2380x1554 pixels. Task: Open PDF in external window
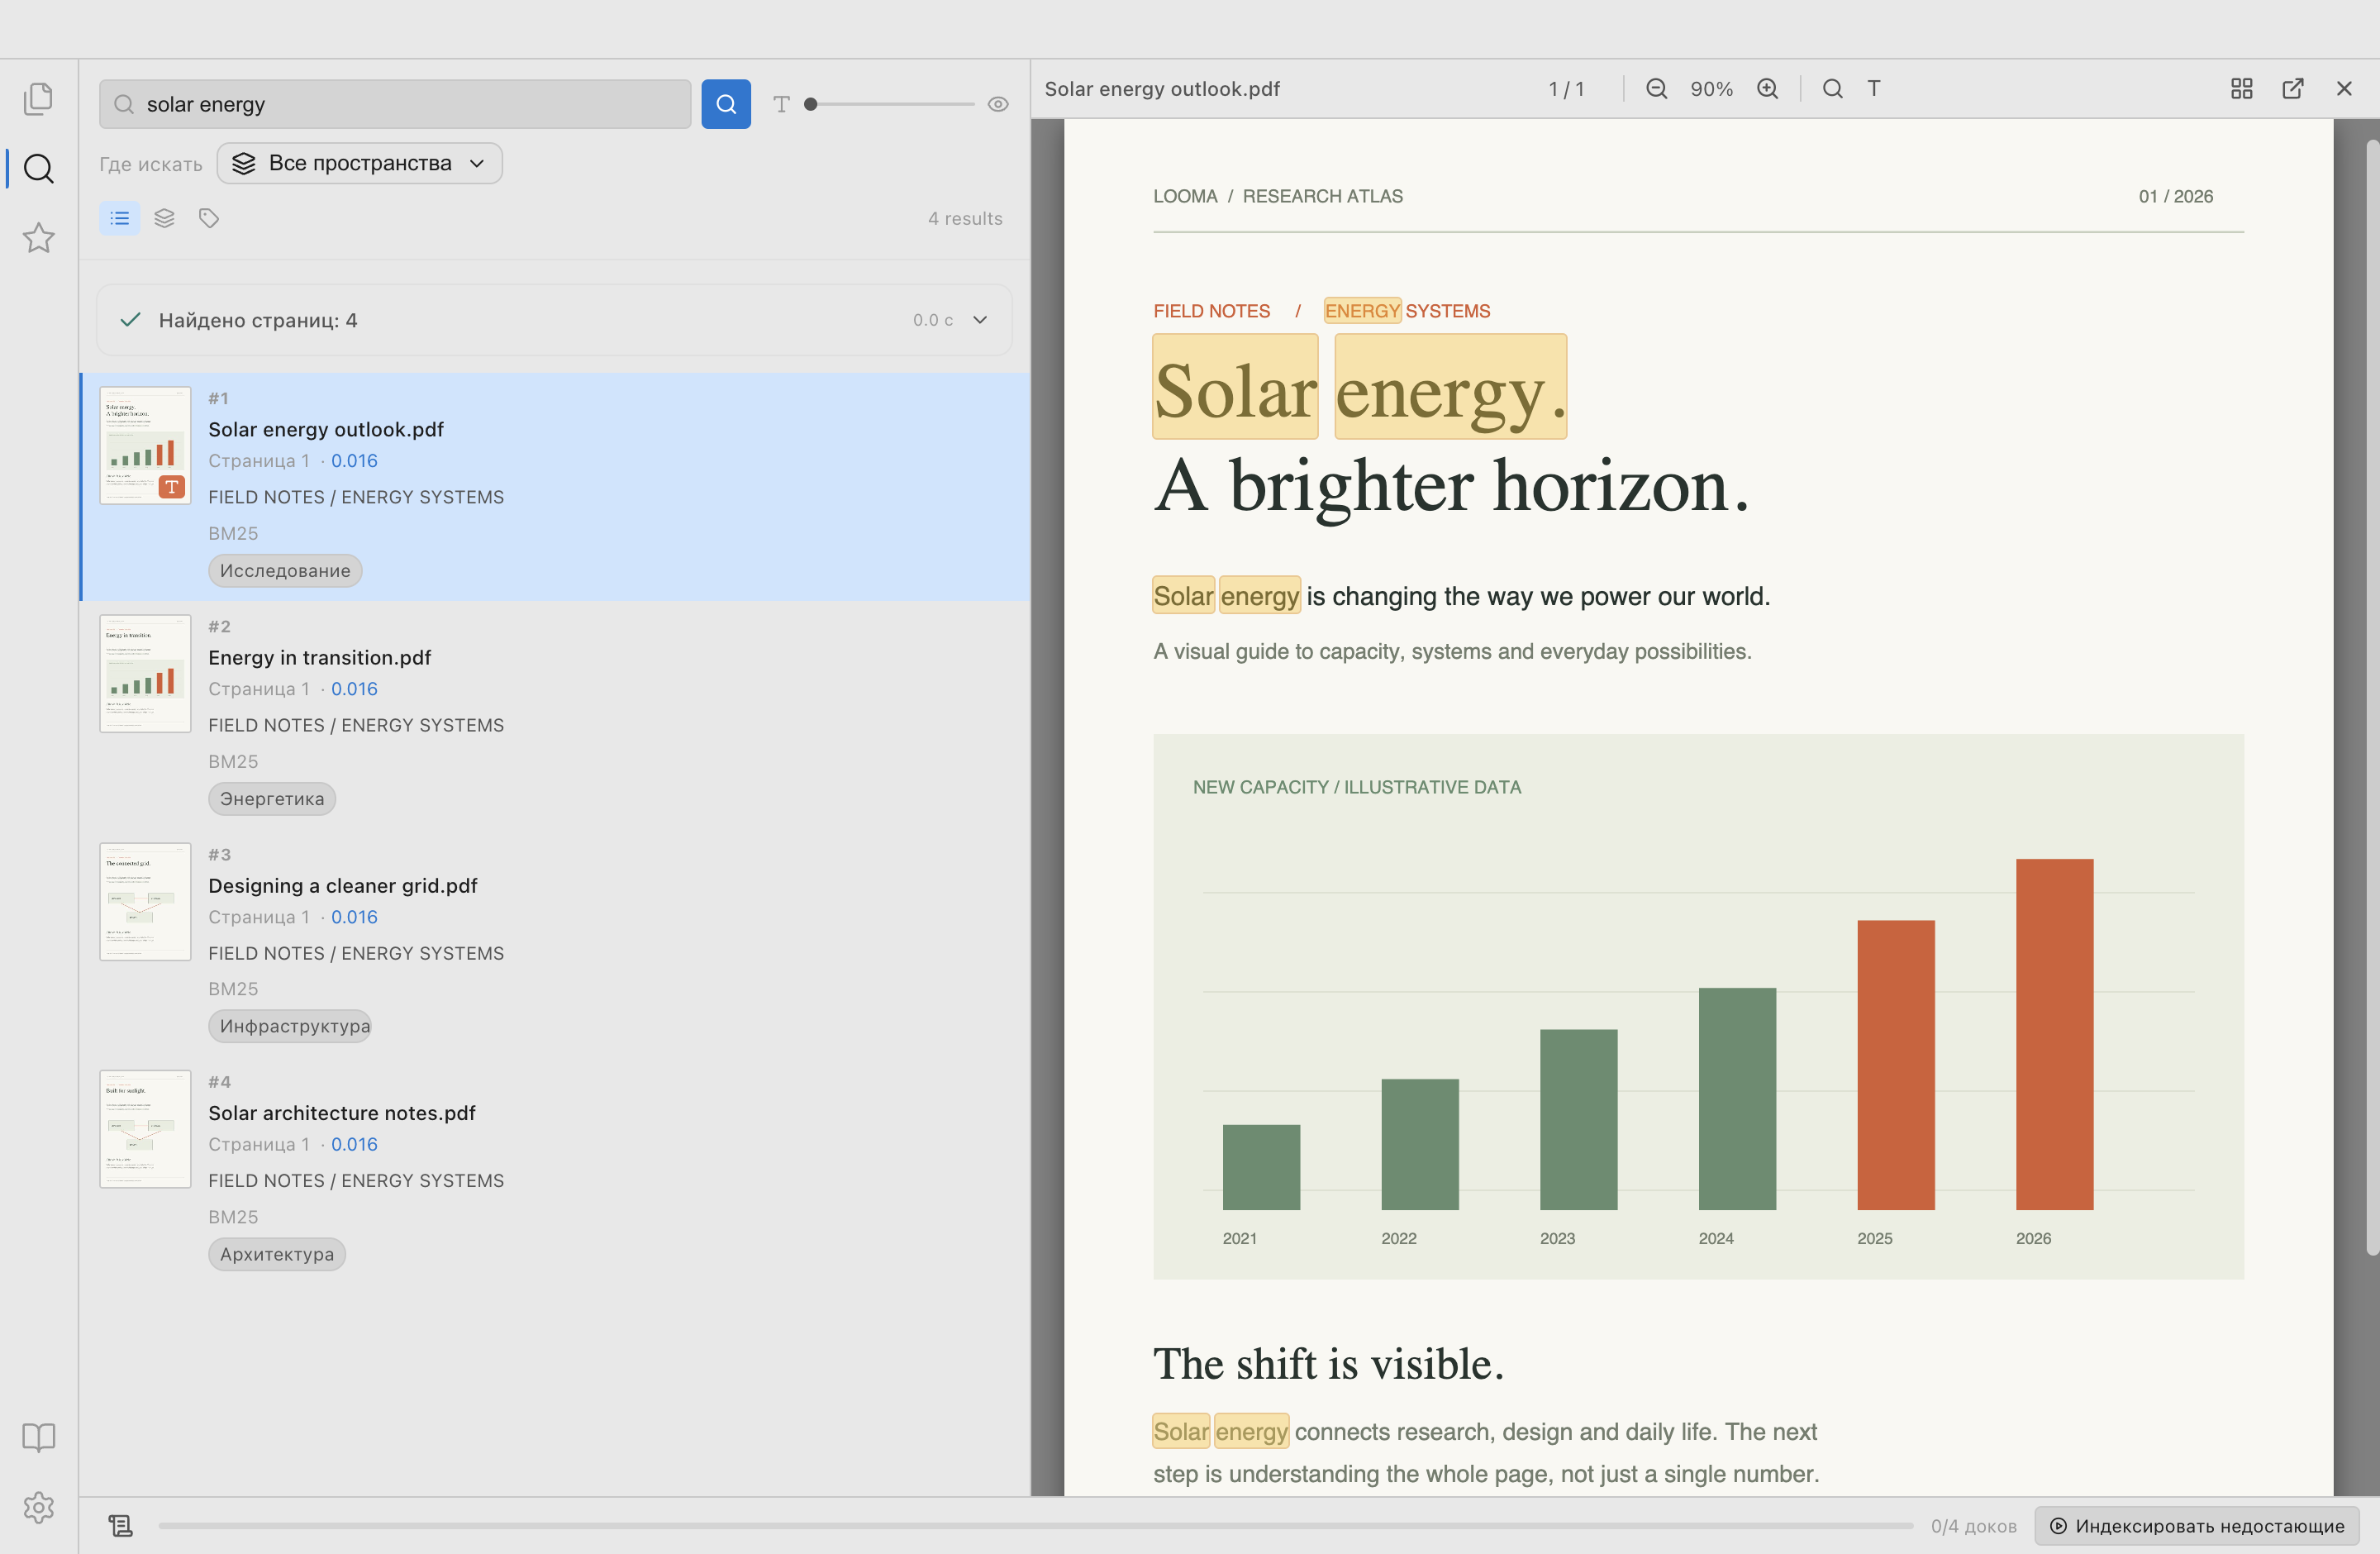tap(2293, 89)
